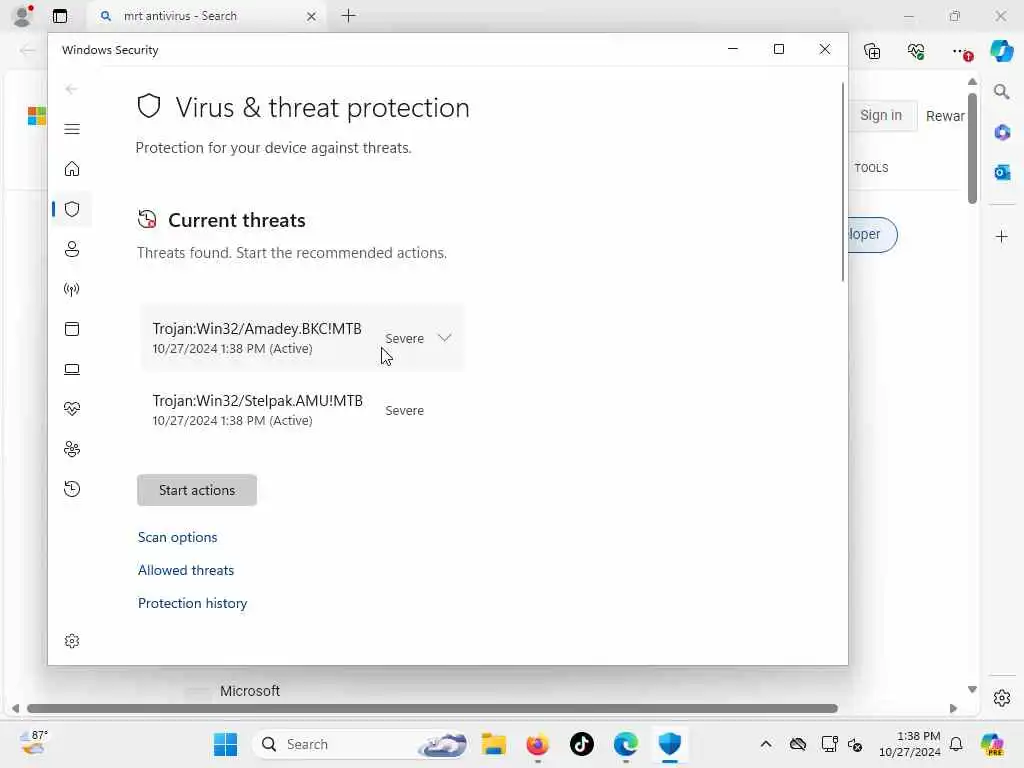Open Device performance & health heart icon
Screen dimensions: 1024x768
[x=72, y=409]
